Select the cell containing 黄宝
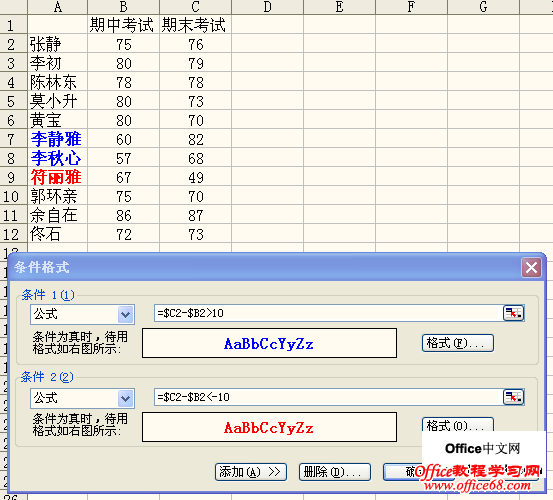The image size is (553, 500). pyautogui.click(x=57, y=120)
